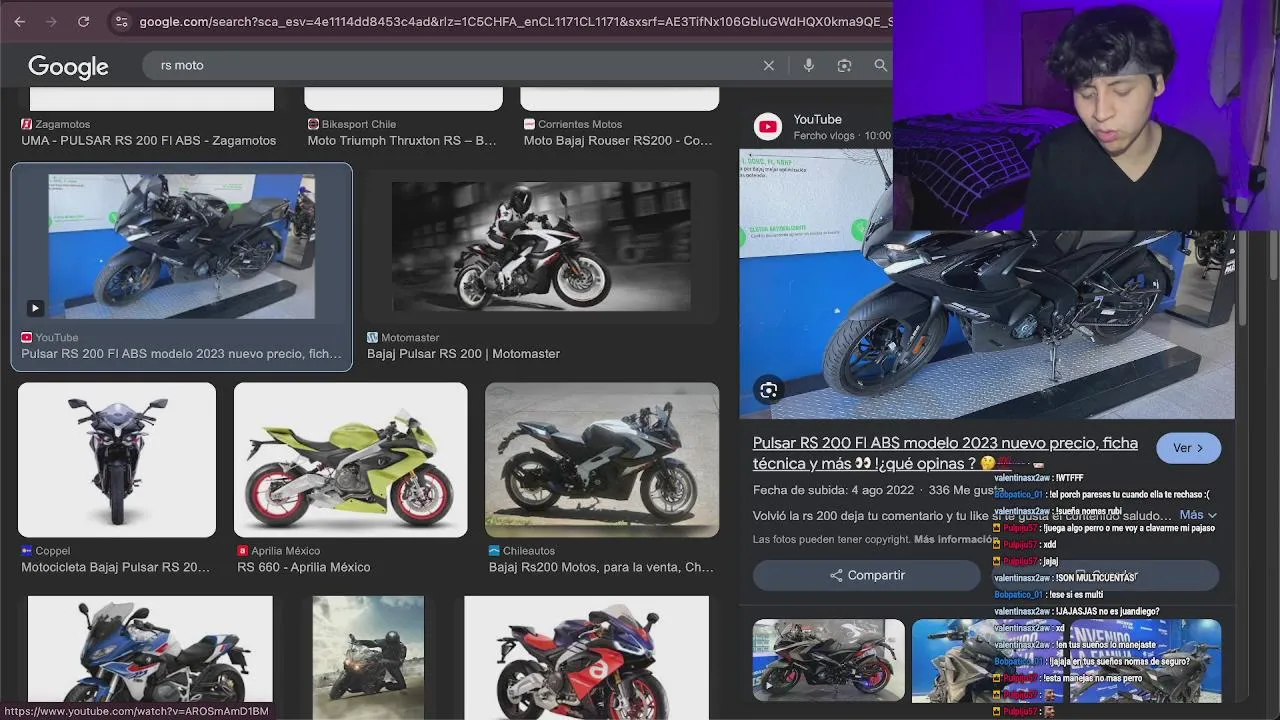
Task: Click 'Más información' copyright link
Action: click(954, 539)
